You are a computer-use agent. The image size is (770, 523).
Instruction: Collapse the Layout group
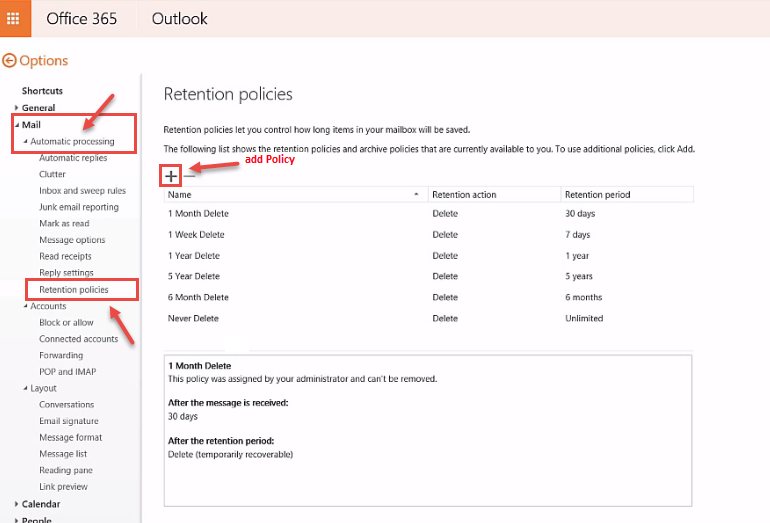(26, 388)
